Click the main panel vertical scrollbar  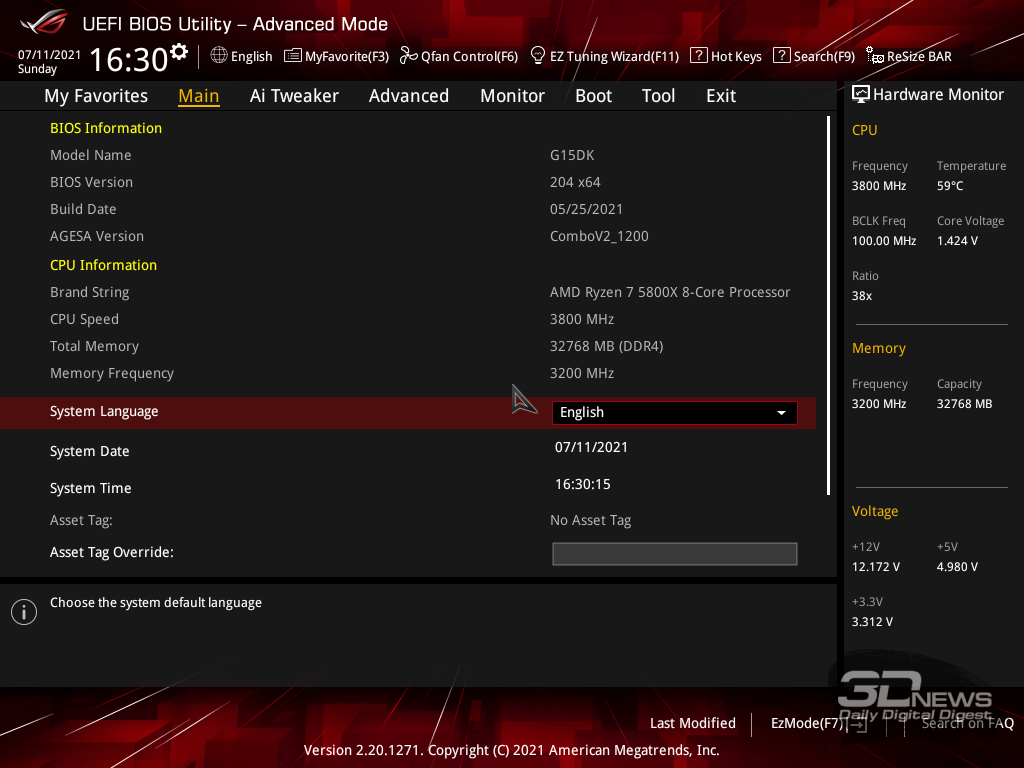[828, 306]
